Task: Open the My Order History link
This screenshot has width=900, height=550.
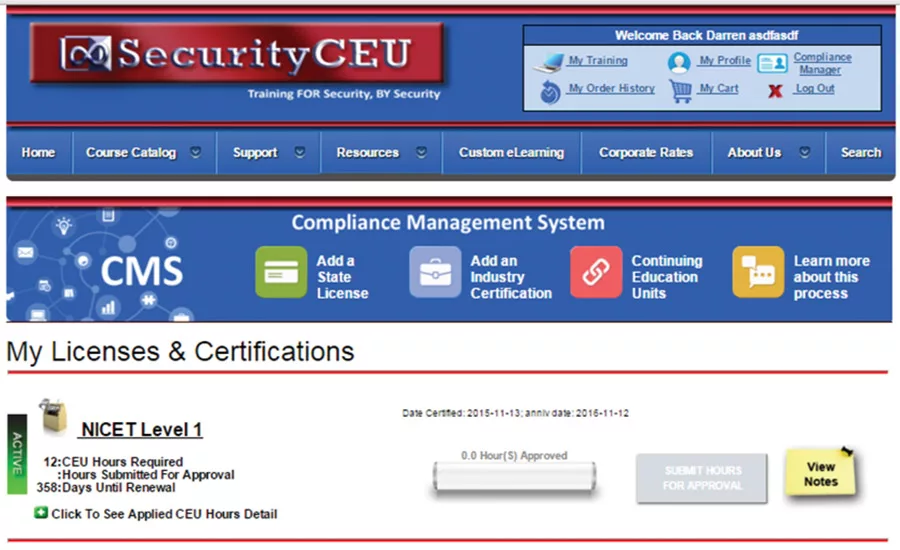Action: tap(611, 88)
